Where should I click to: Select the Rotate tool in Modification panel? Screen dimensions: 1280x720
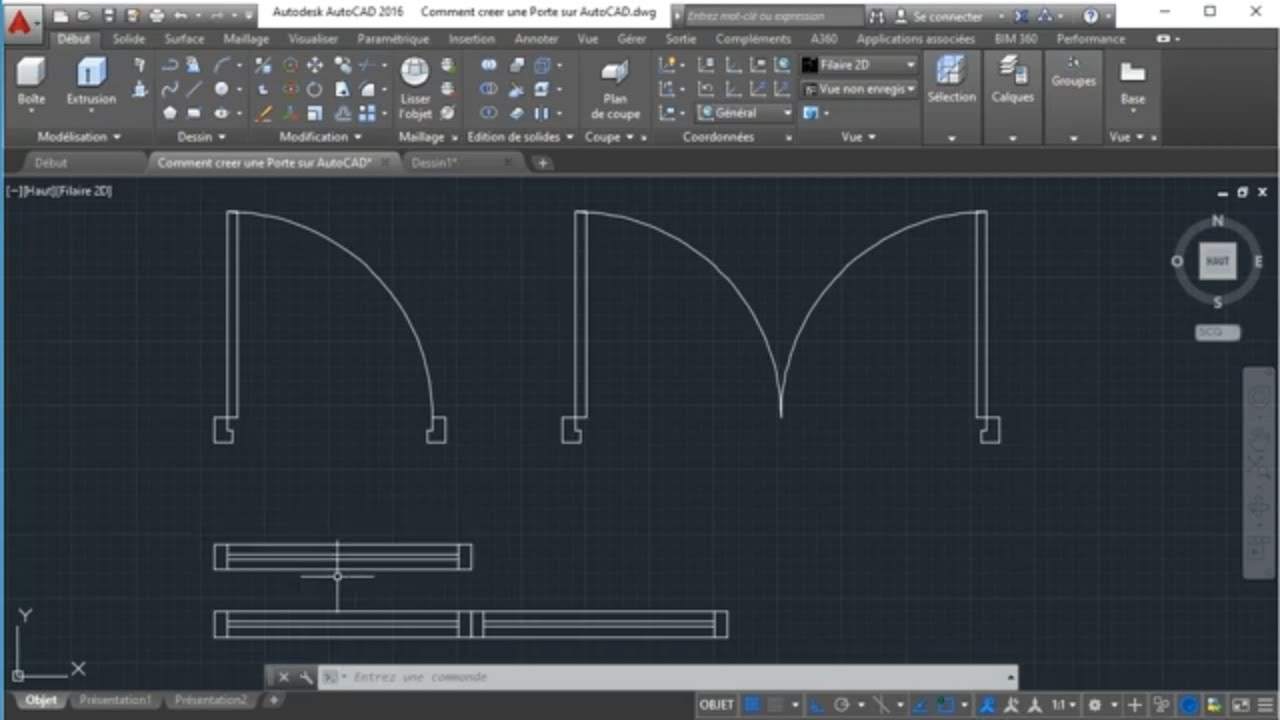tap(315, 89)
